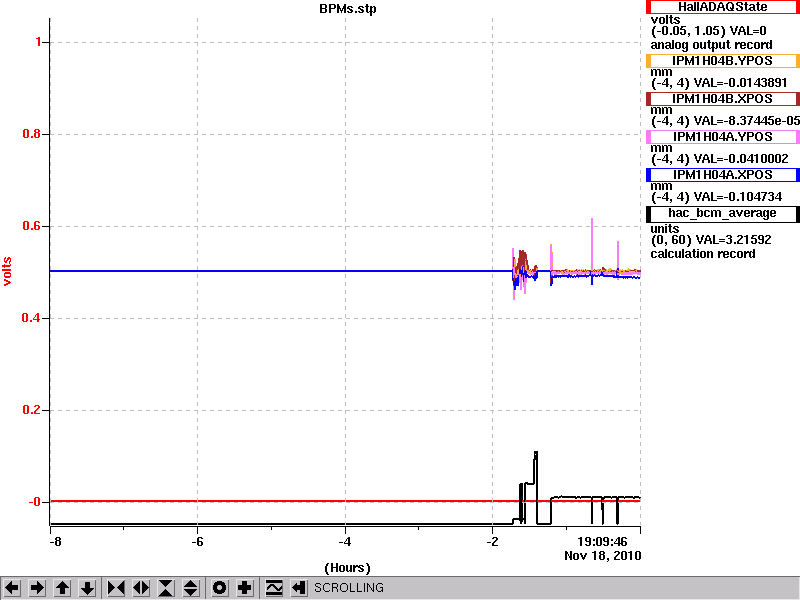The width and height of the screenshot is (800, 600).
Task: Click the Nov 18, 2010 date label
Action: 603,556
